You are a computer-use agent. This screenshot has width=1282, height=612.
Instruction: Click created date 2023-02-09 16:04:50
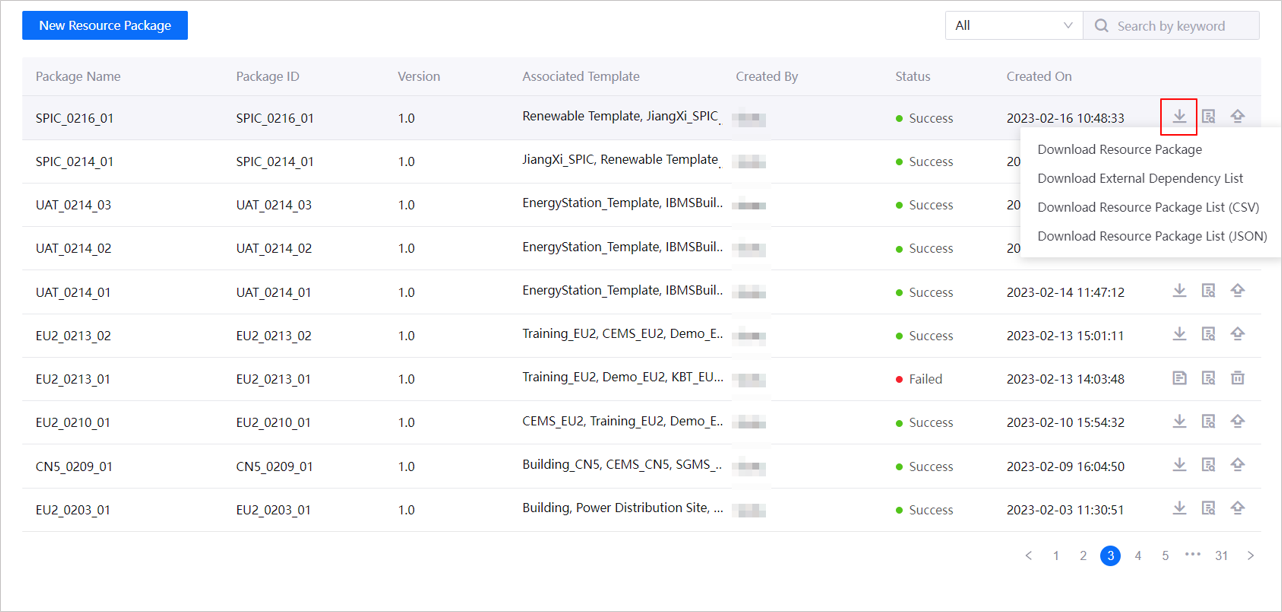pos(1065,466)
